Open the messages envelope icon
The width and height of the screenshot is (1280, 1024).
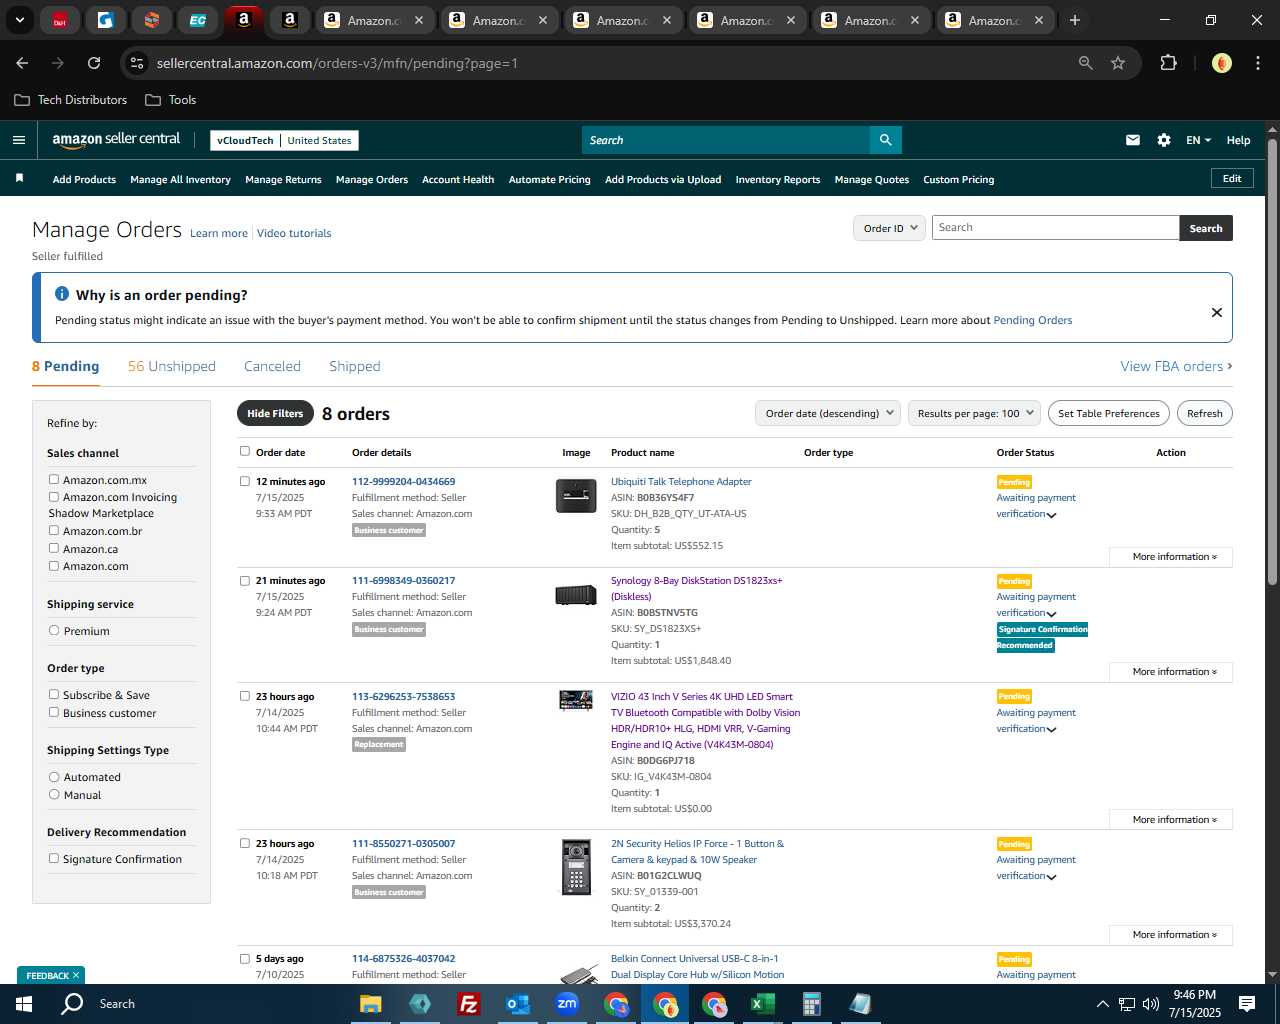click(x=1133, y=140)
